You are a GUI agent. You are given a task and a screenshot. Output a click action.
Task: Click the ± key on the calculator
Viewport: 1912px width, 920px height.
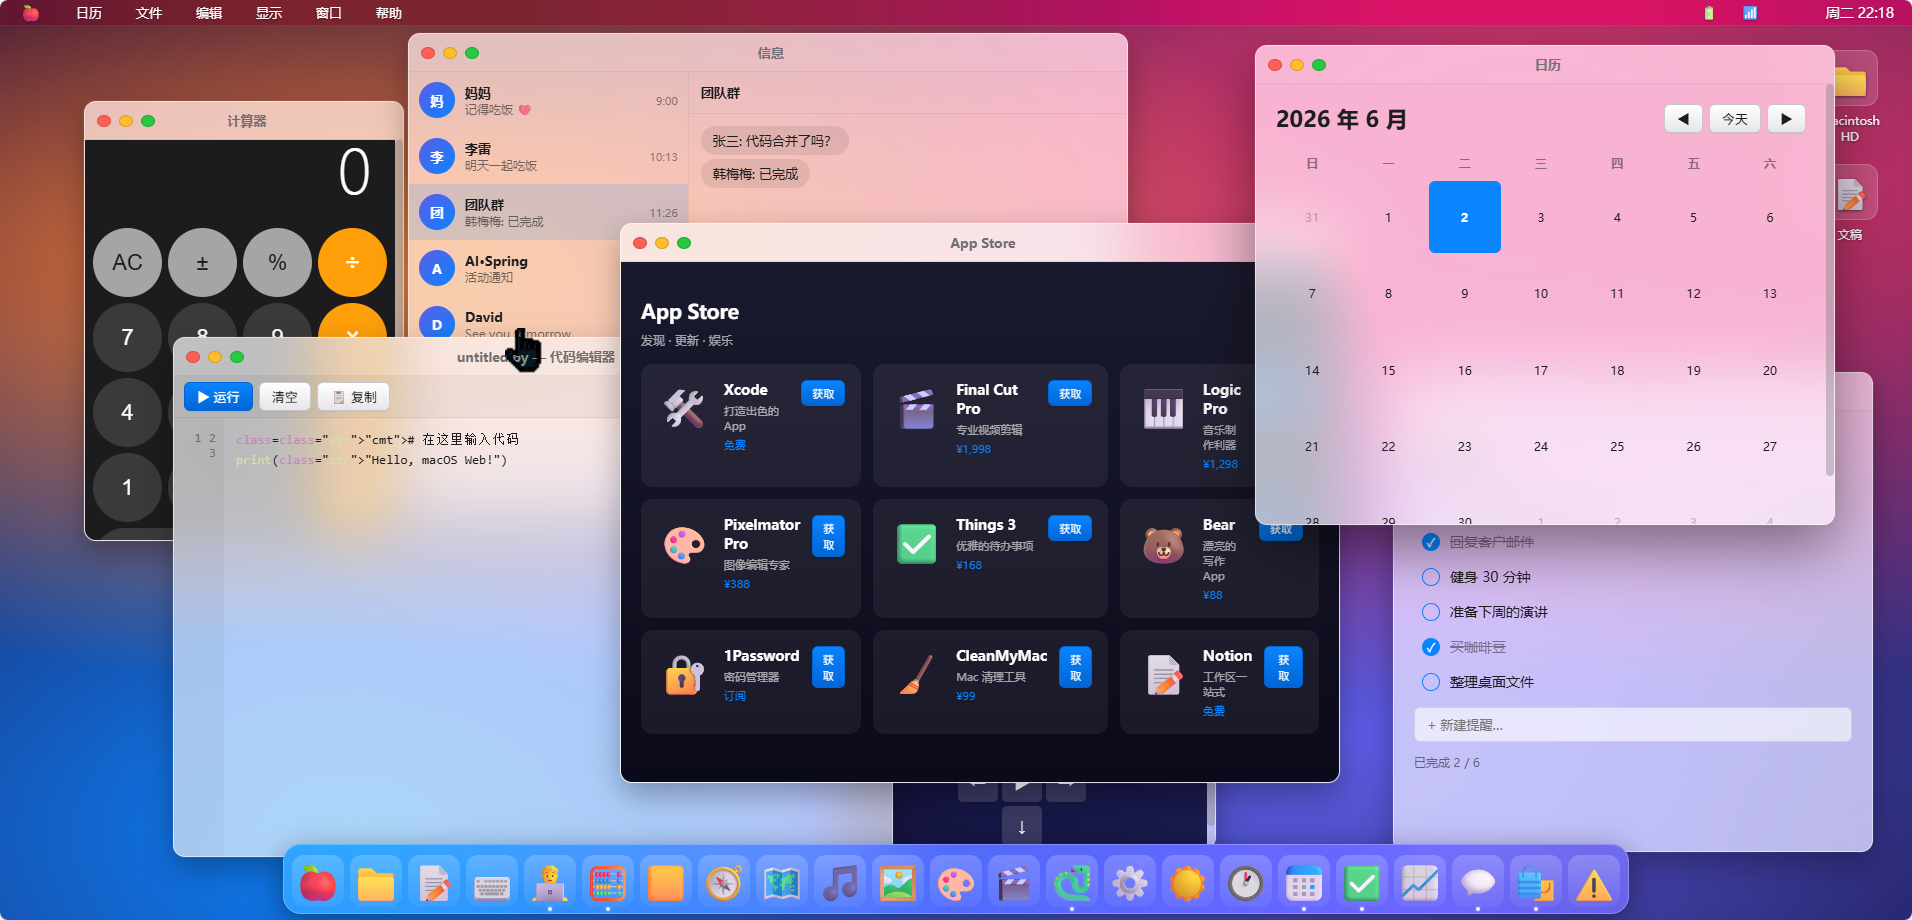(202, 263)
